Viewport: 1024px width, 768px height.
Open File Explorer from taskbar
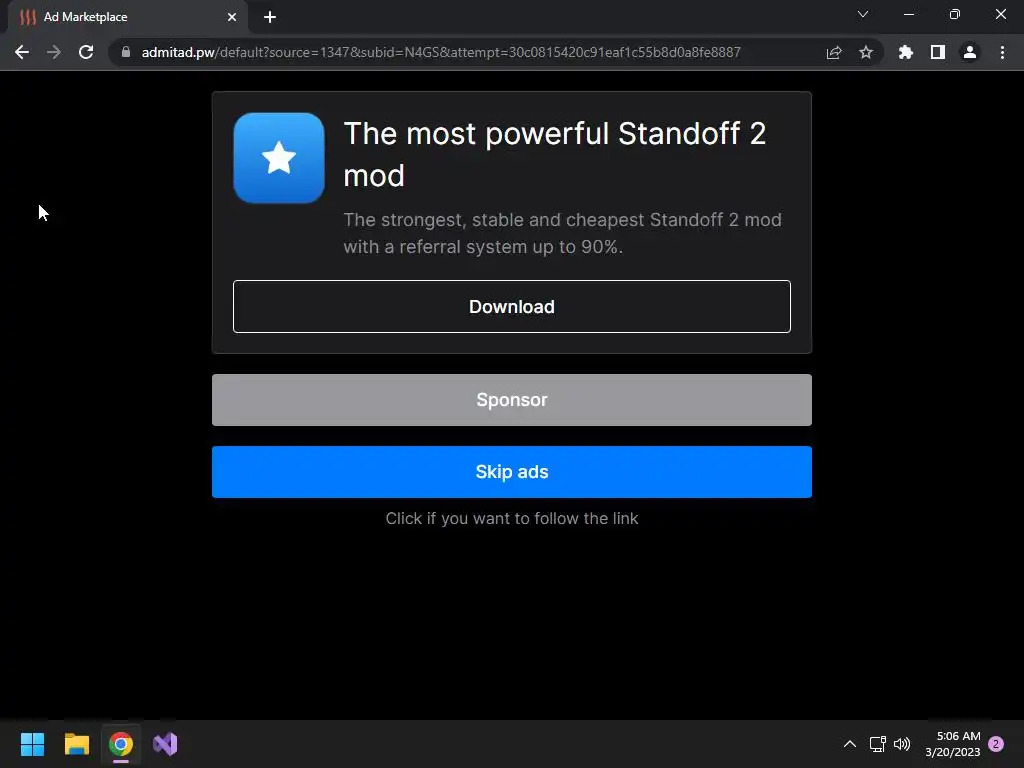pos(76,744)
